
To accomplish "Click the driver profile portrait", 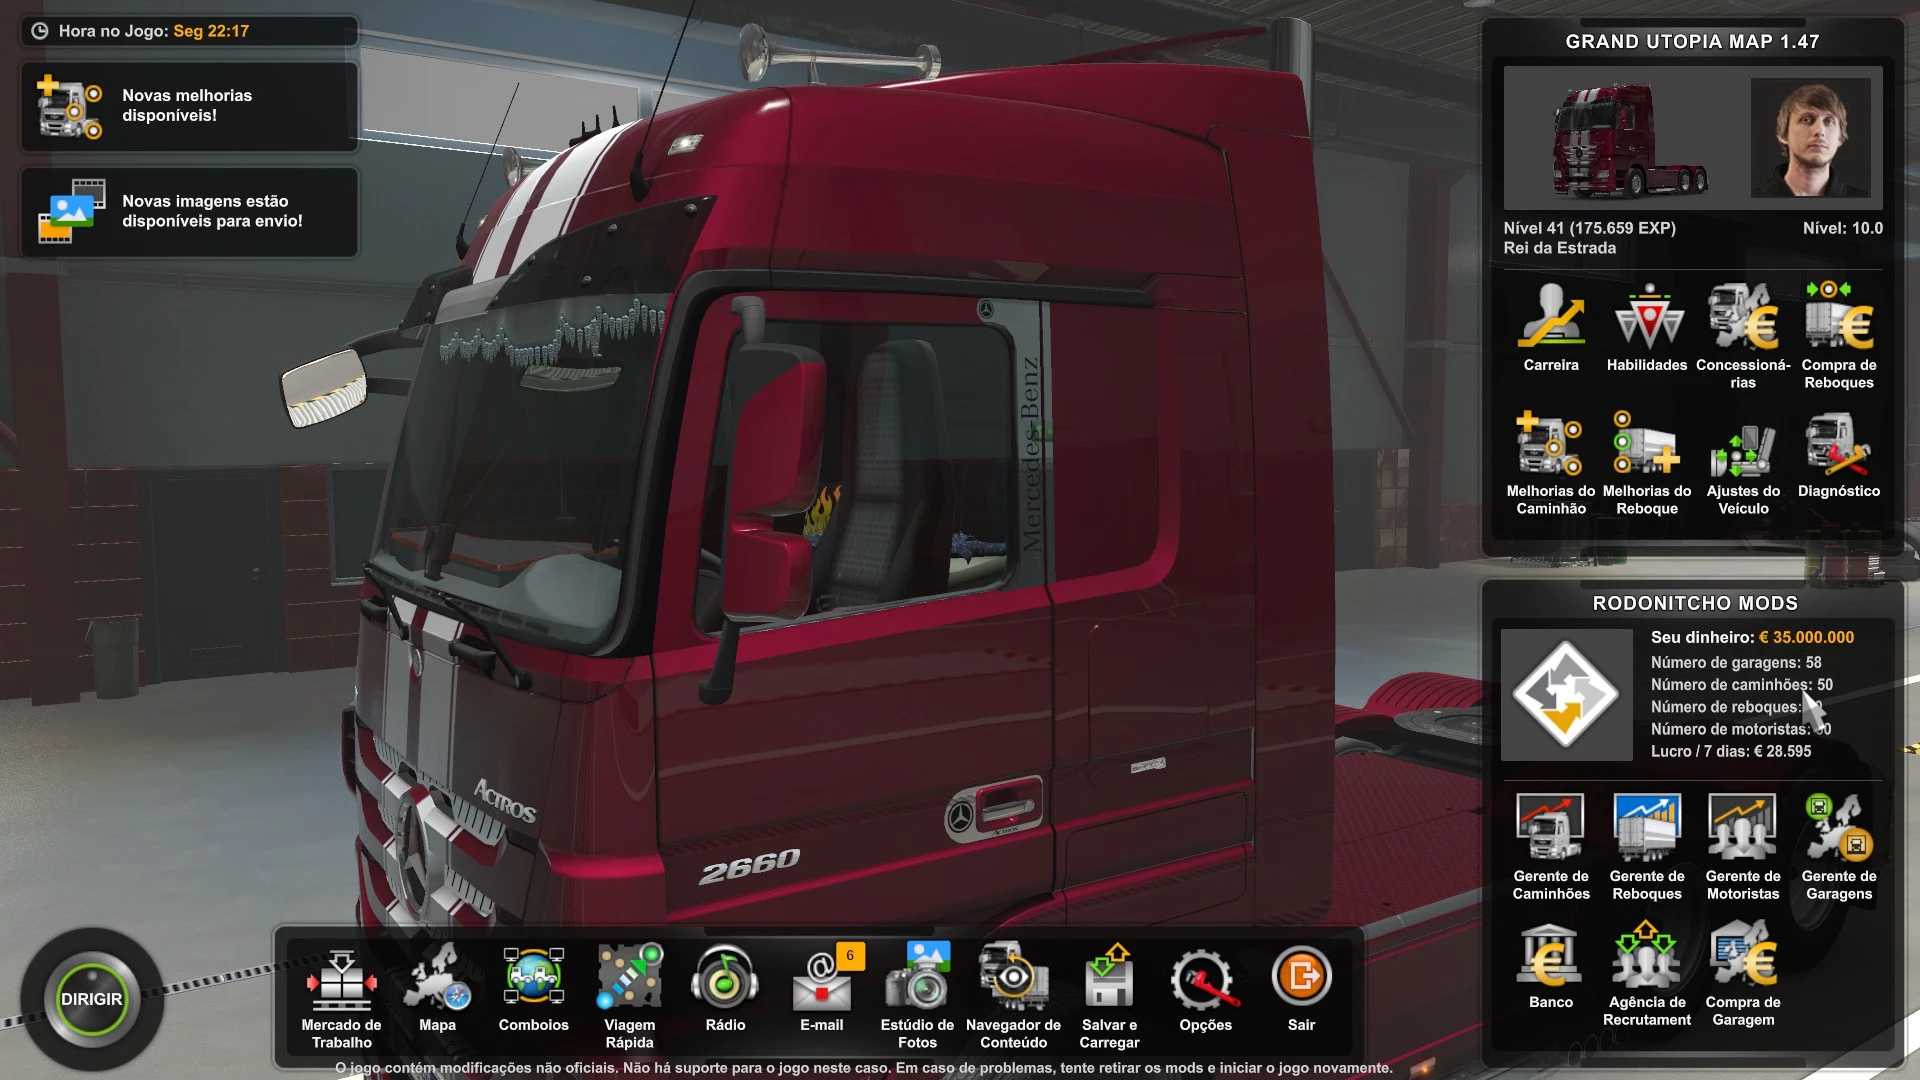I will coord(1810,138).
